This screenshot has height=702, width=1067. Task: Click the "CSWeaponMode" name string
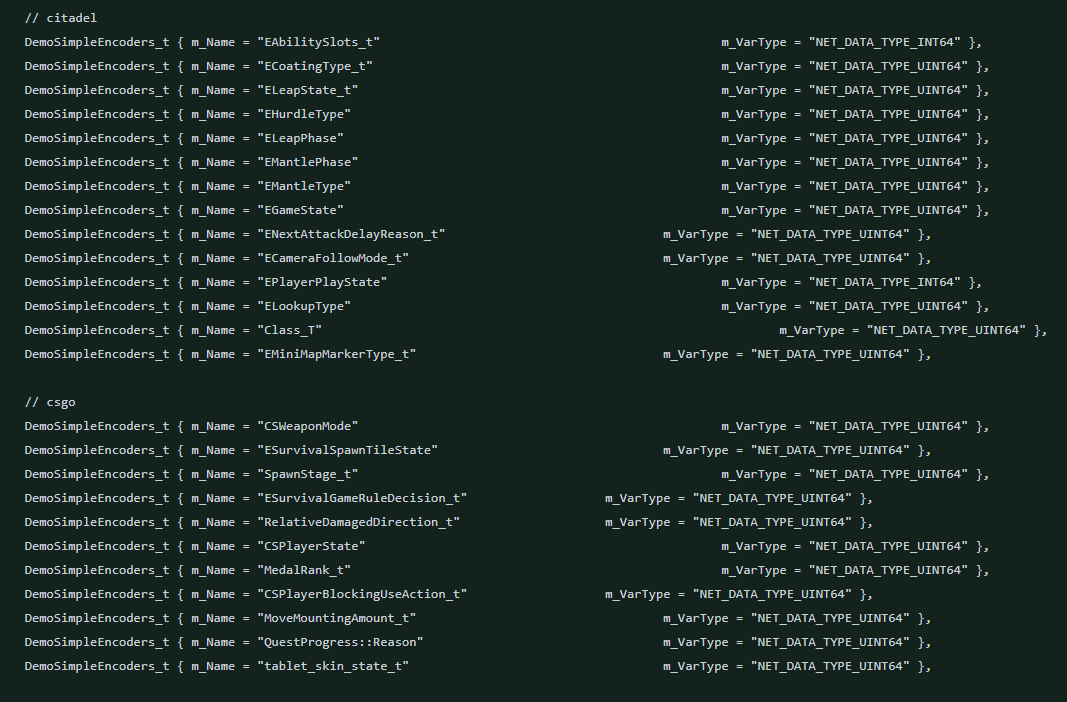tap(307, 426)
